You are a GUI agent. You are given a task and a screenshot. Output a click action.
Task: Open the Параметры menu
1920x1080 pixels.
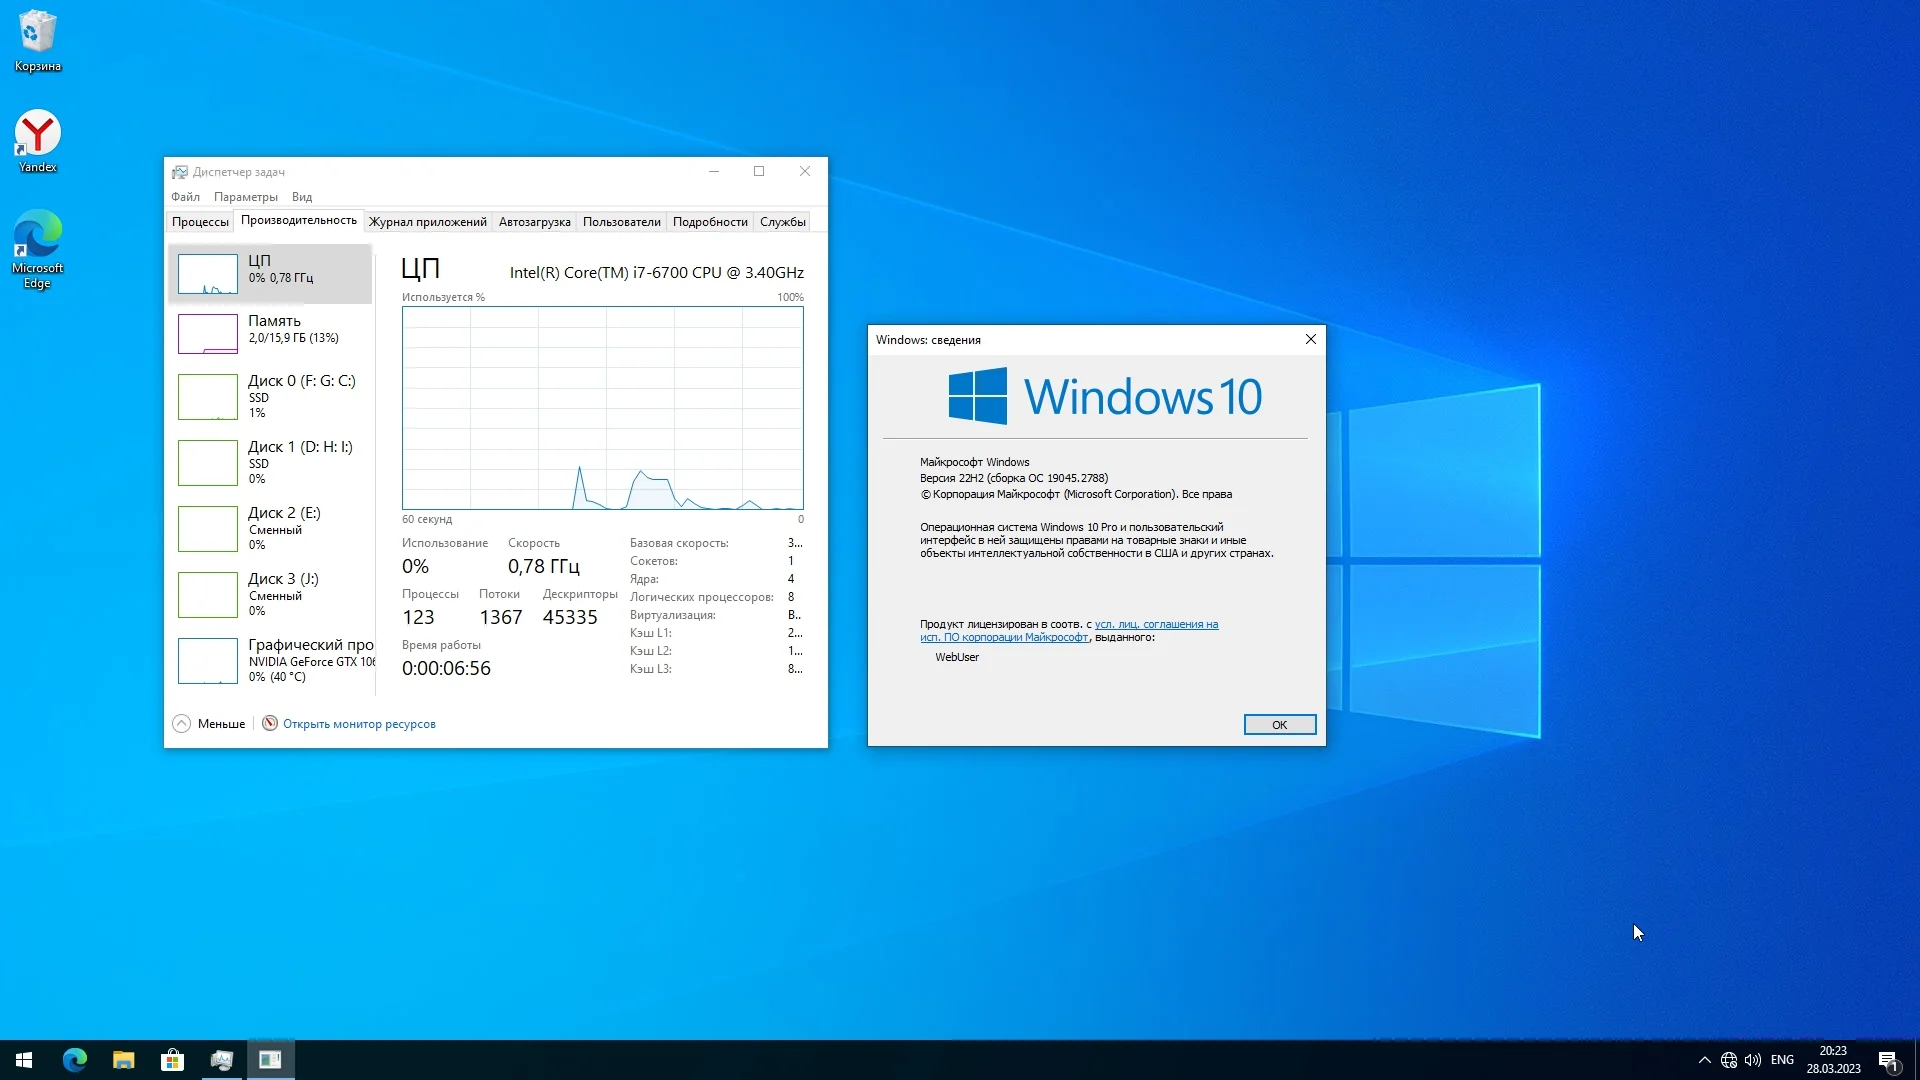245,197
